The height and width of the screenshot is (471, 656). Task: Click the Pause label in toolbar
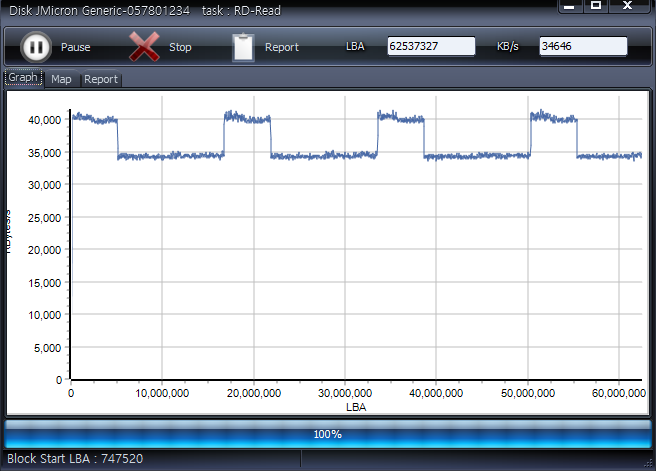coord(75,47)
